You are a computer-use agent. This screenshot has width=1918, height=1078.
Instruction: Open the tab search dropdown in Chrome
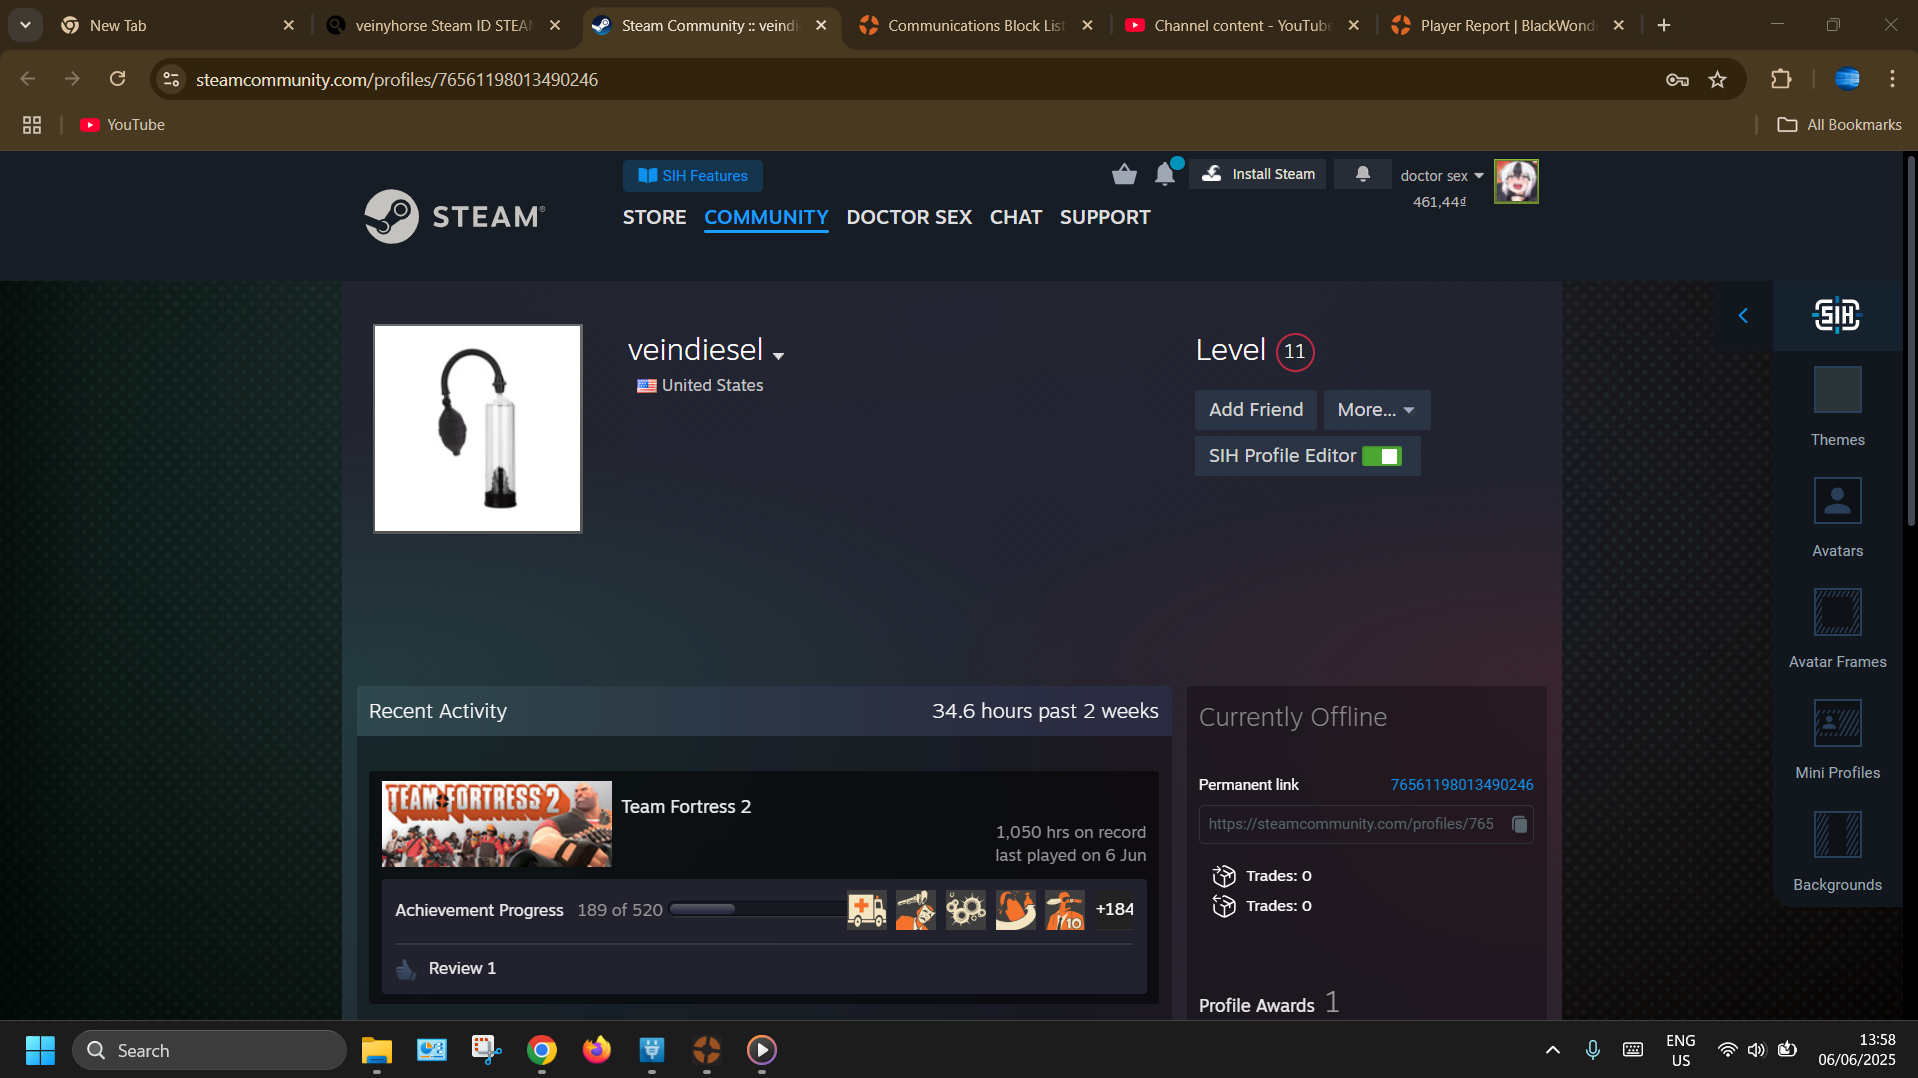tap(25, 25)
